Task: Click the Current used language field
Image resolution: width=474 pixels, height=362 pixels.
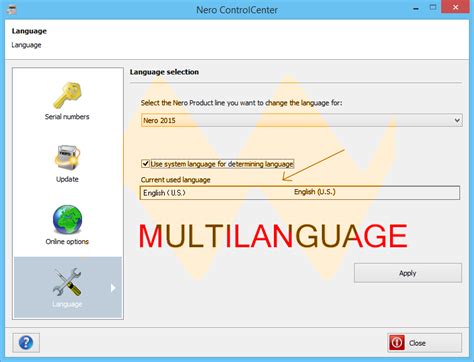Action: [300, 193]
